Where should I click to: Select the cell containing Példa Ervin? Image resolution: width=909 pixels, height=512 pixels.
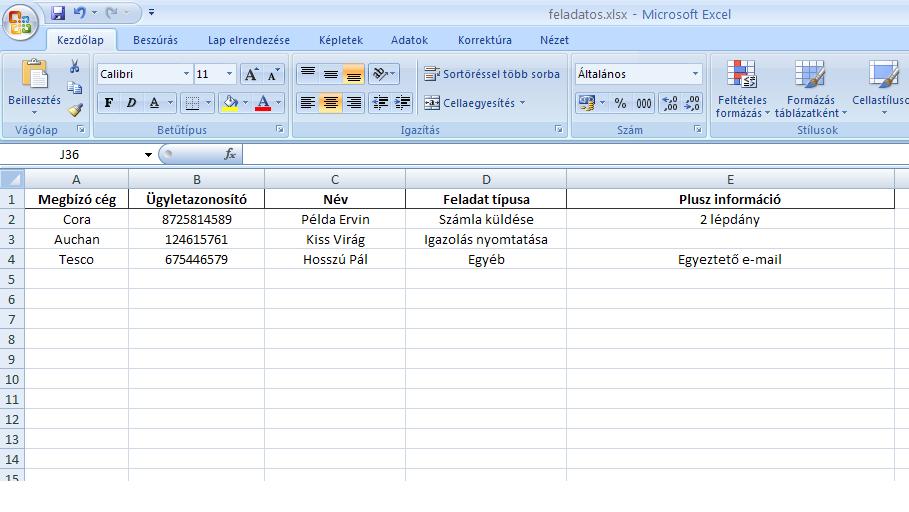coord(335,219)
